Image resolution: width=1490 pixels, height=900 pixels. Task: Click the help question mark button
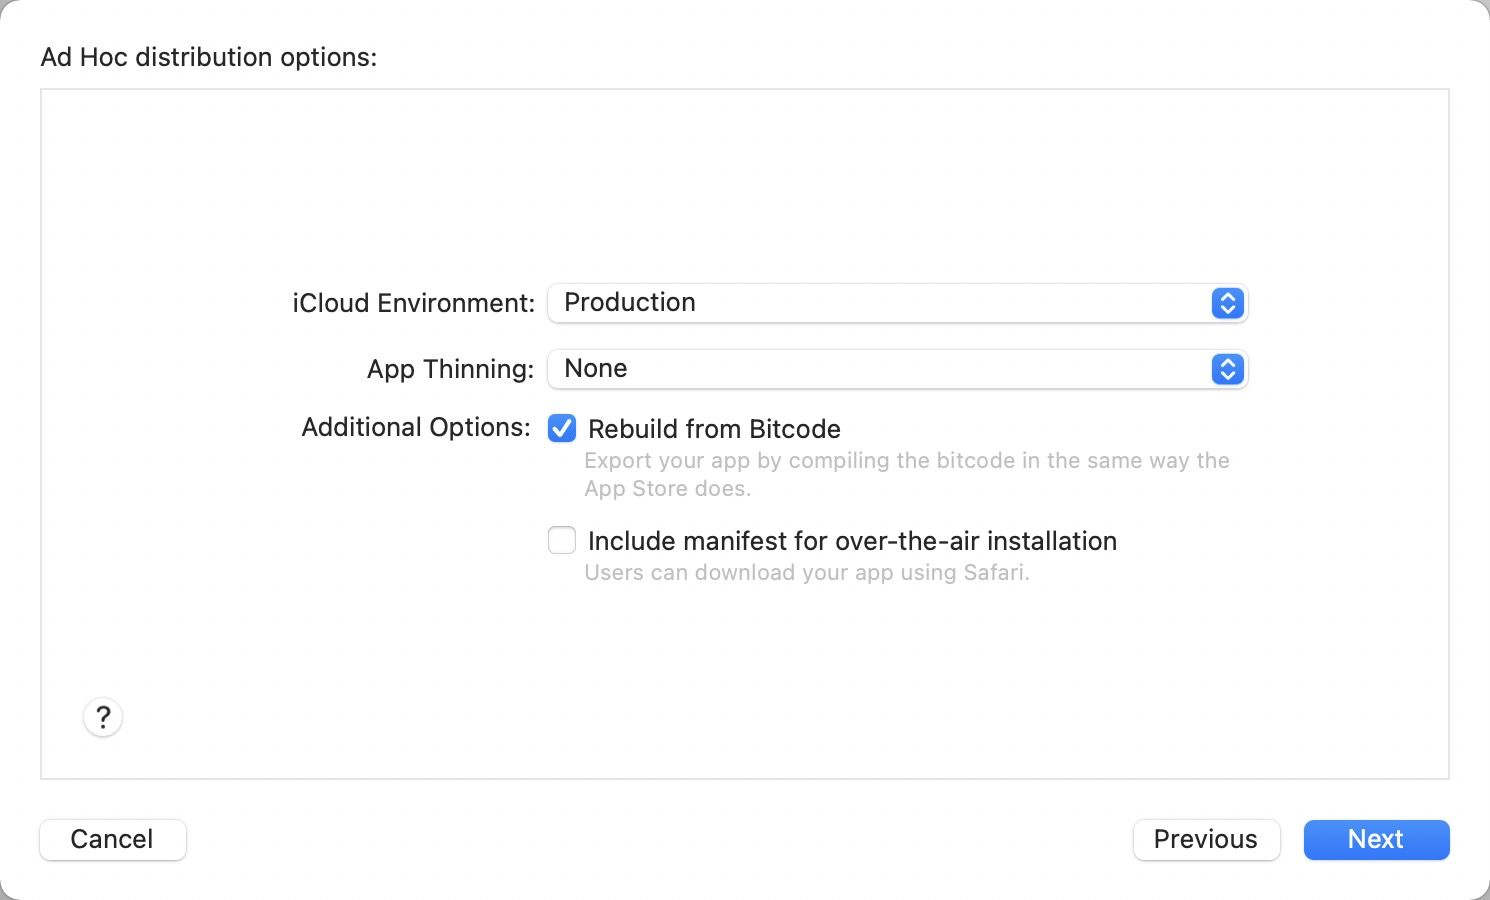(103, 717)
